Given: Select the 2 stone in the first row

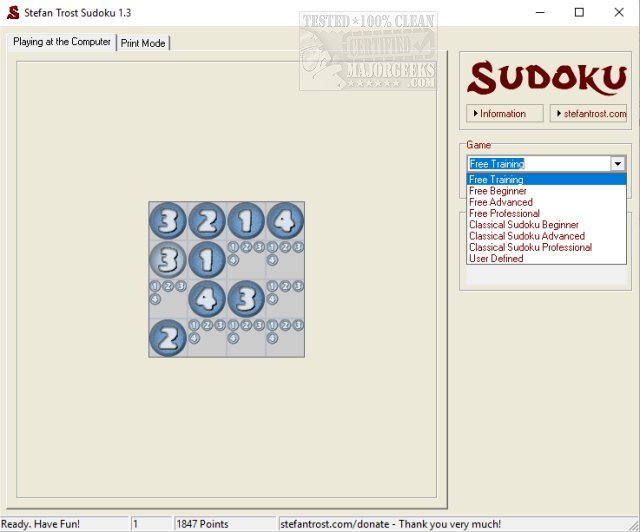Looking at the screenshot, I should (207, 221).
